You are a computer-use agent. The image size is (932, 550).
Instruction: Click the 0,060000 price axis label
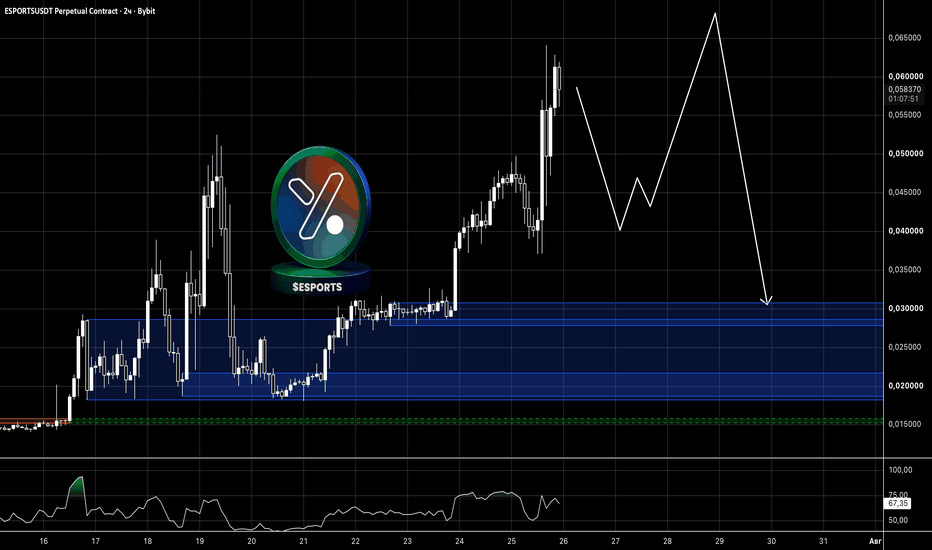pos(905,76)
